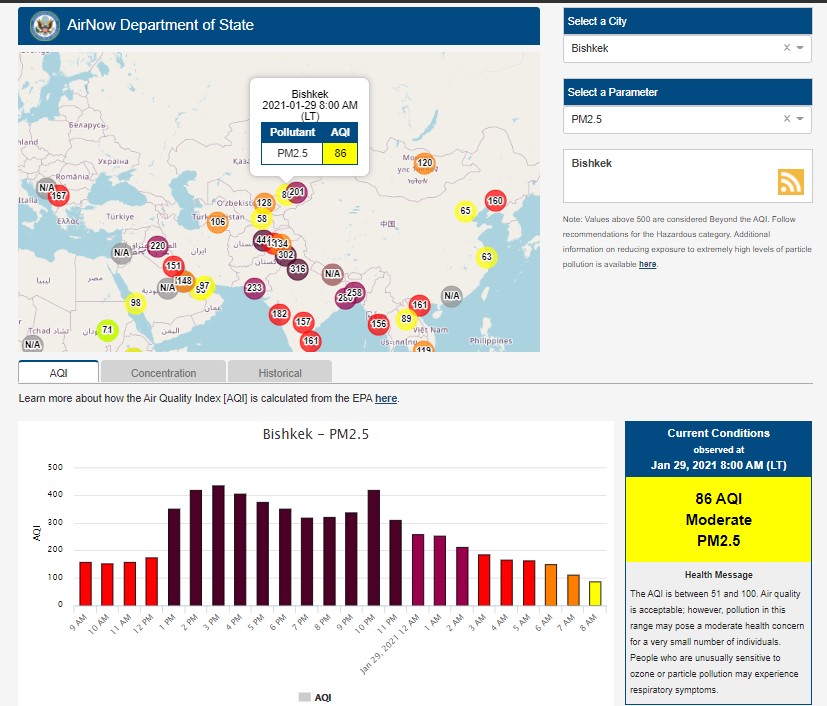Image resolution: width=827 pixels, height=706 pixels.
Task: Select the green 71 map marker
Action: pyautogui.click(x=107, y=330)
